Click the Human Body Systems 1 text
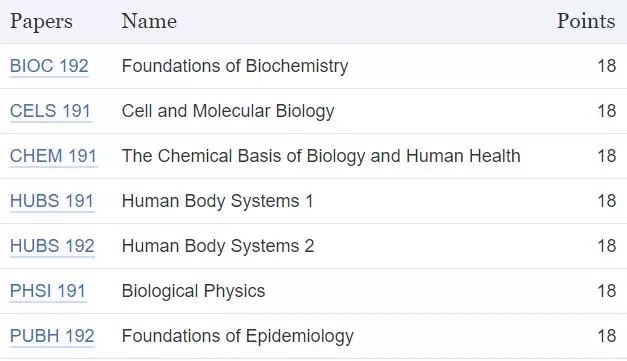The width and height of the screenshot is (627, 361). (x=218, y=201)
